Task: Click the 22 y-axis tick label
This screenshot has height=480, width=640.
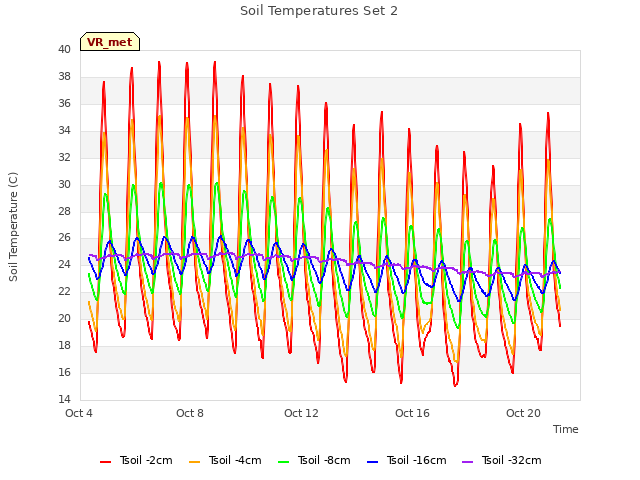Action: click(64, 291)
